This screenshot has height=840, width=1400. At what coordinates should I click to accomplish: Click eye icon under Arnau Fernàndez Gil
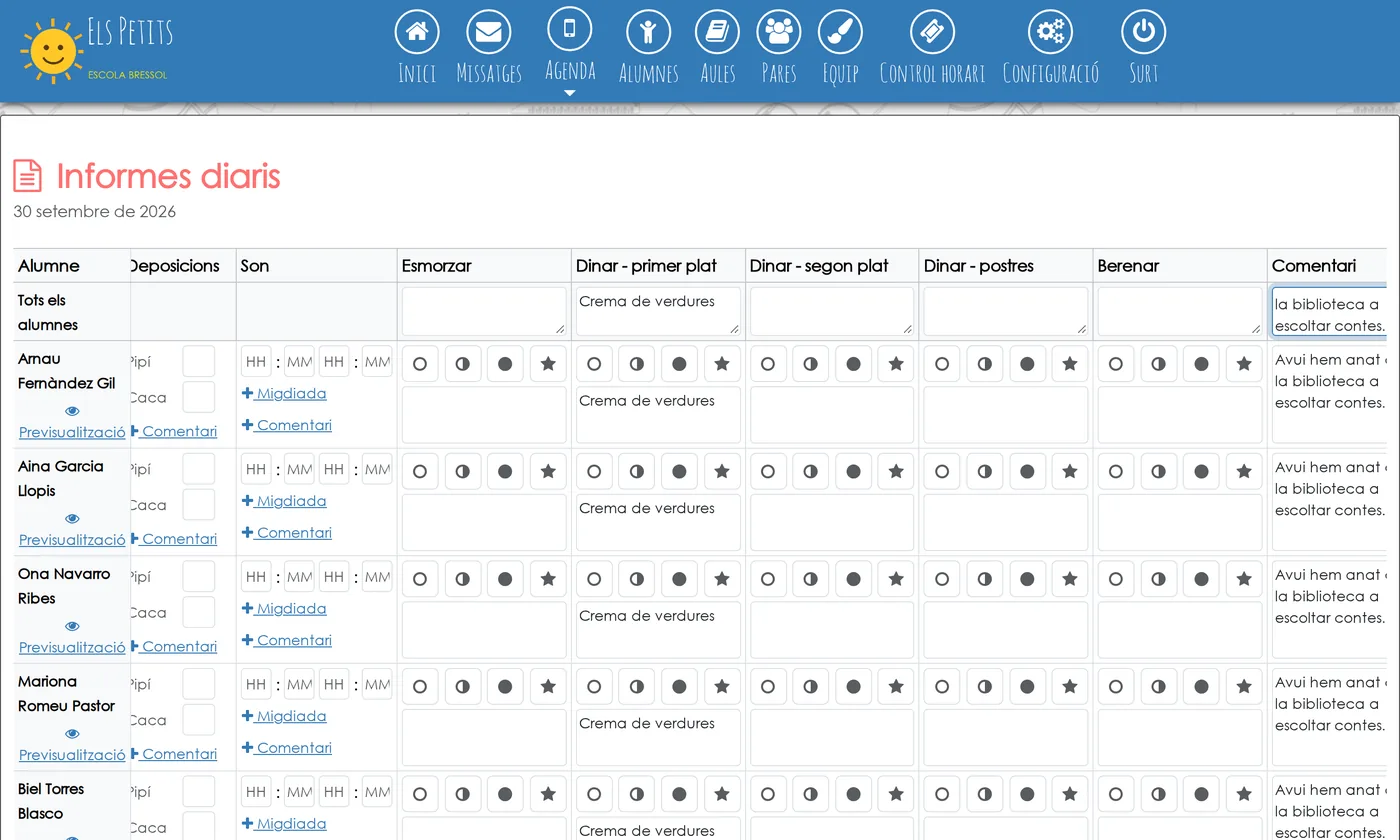[72, 411]
